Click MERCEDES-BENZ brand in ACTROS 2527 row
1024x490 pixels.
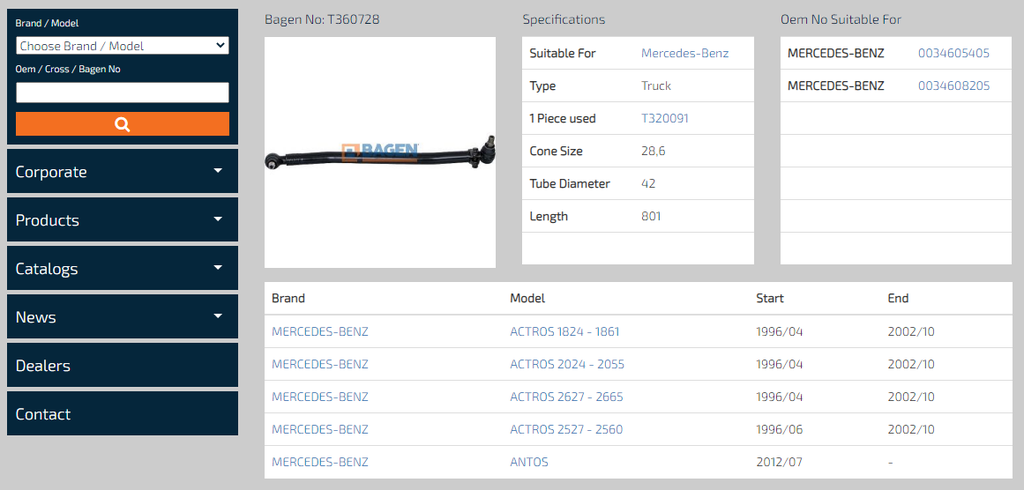click(x=320, y=429)
